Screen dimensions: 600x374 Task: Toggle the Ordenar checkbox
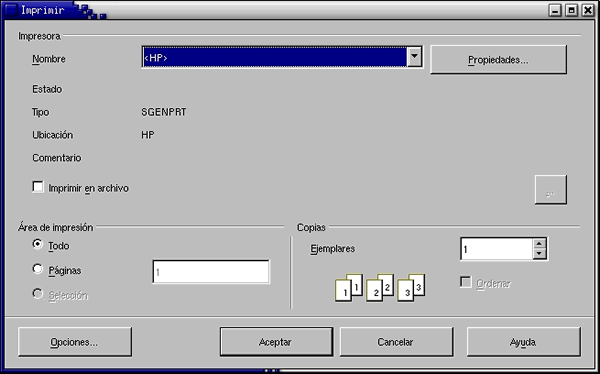[466, 283]
